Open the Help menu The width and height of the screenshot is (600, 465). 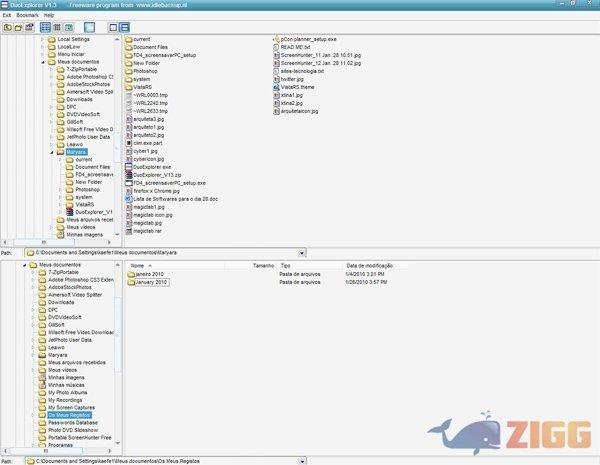tap(49, 16)
